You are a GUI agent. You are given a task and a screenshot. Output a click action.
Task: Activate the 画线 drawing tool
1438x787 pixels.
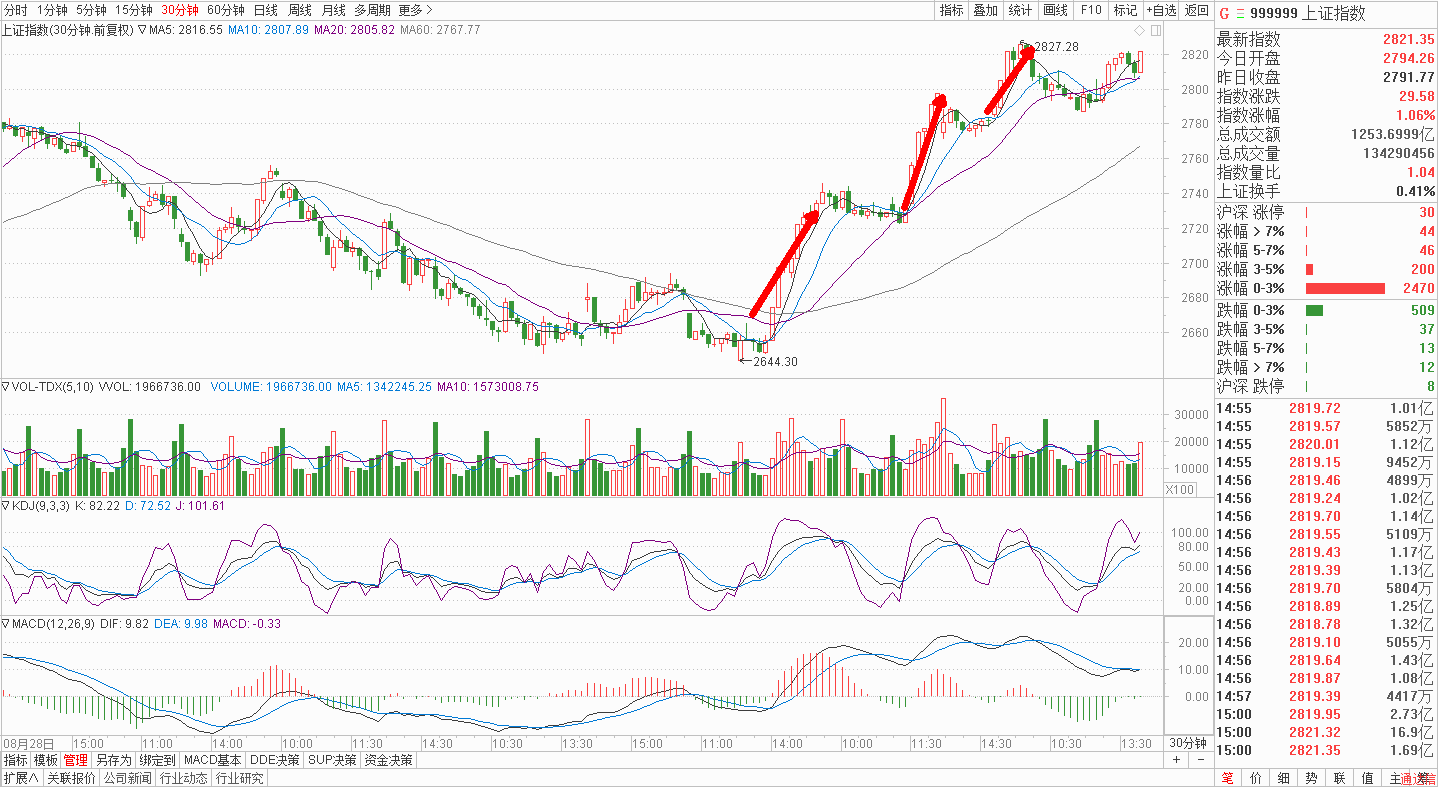coord(1055,10)
